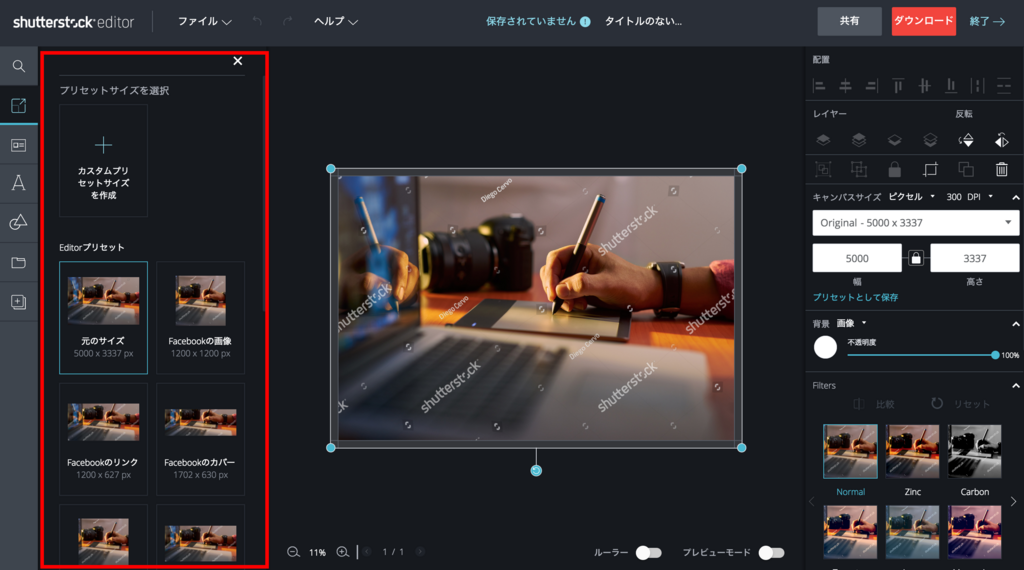Select the canvas size sidebar tool
Image resolution: width=1024 pixels, height=570 pixels.
(x=18, y=105)
